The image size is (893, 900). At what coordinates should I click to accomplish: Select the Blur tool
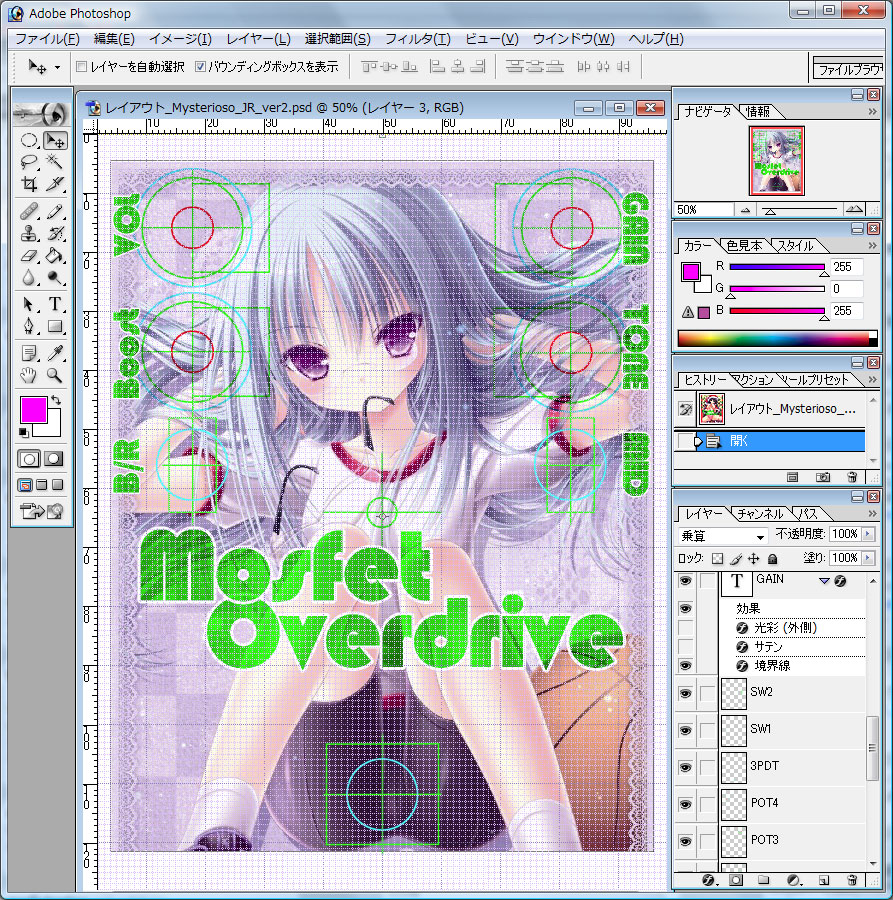29,277
